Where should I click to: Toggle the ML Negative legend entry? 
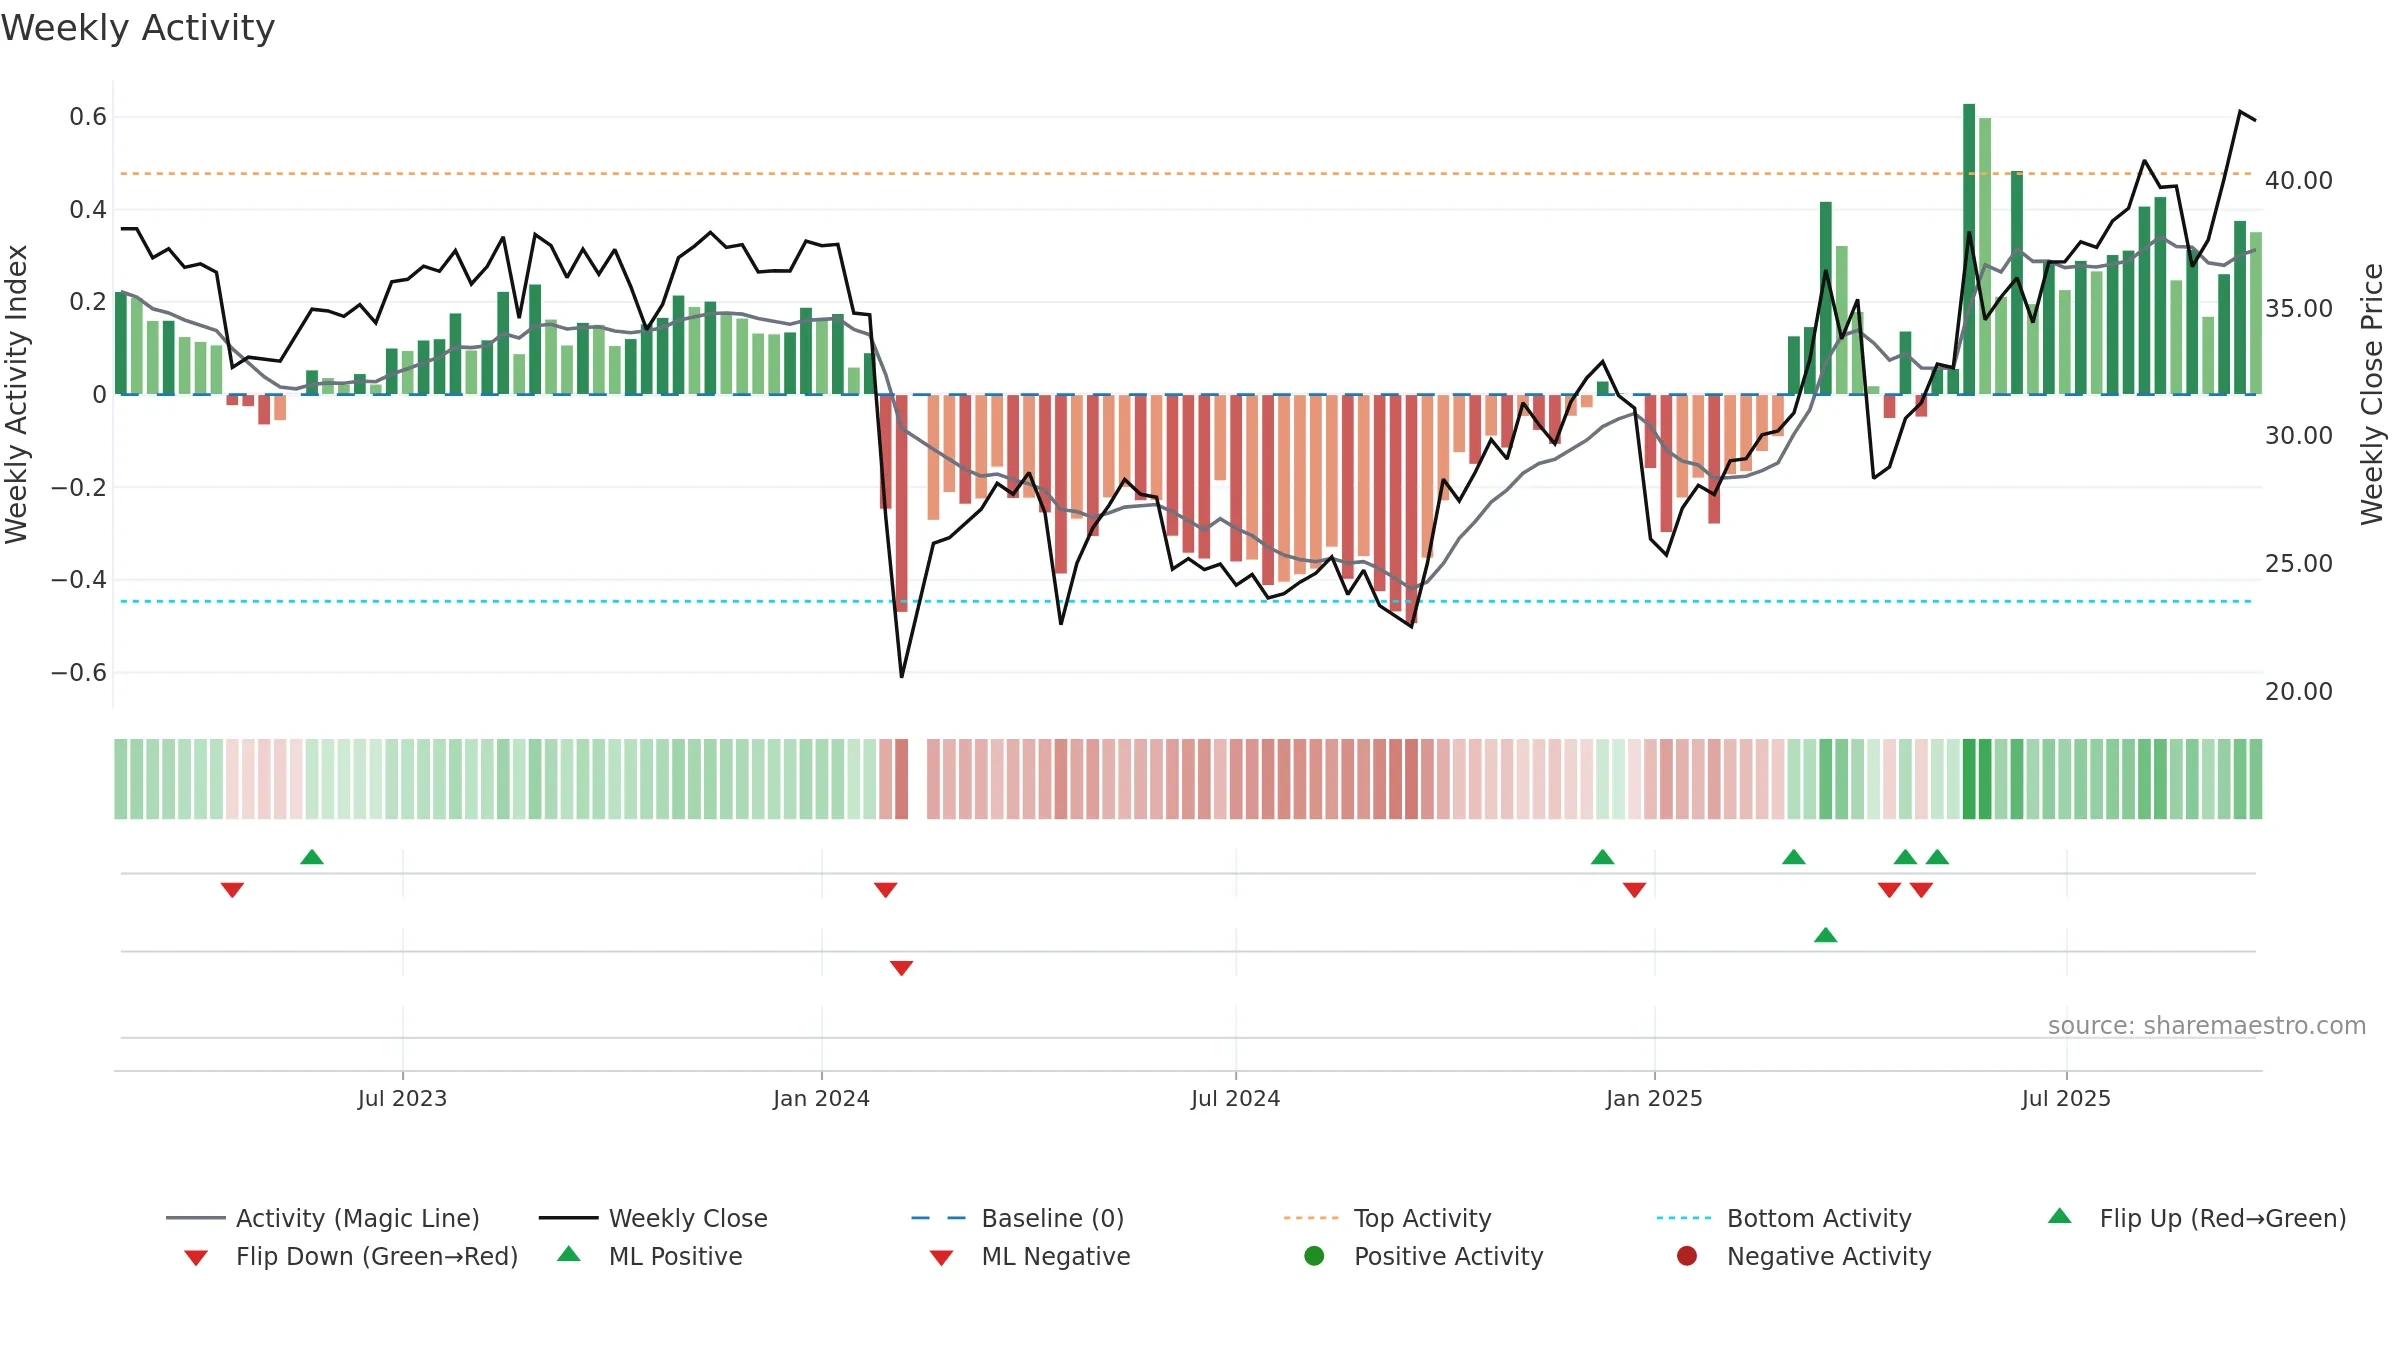pyautogui.click(x=1030, y=1256)
